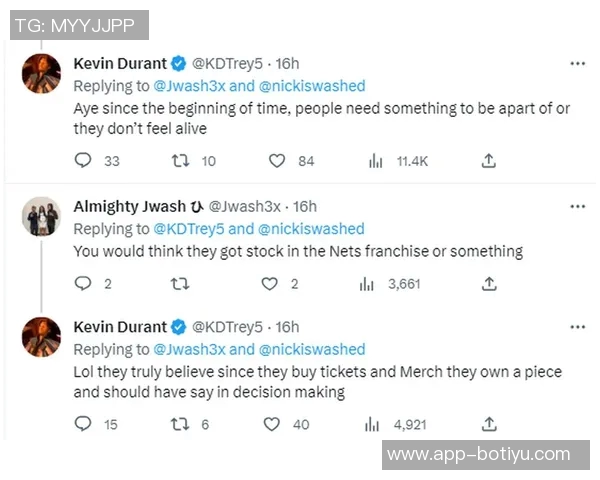The image size is (600, 480).
Task: Open @KDTrey5 mention in Jwash's reply line
Action: coord(190,228)
